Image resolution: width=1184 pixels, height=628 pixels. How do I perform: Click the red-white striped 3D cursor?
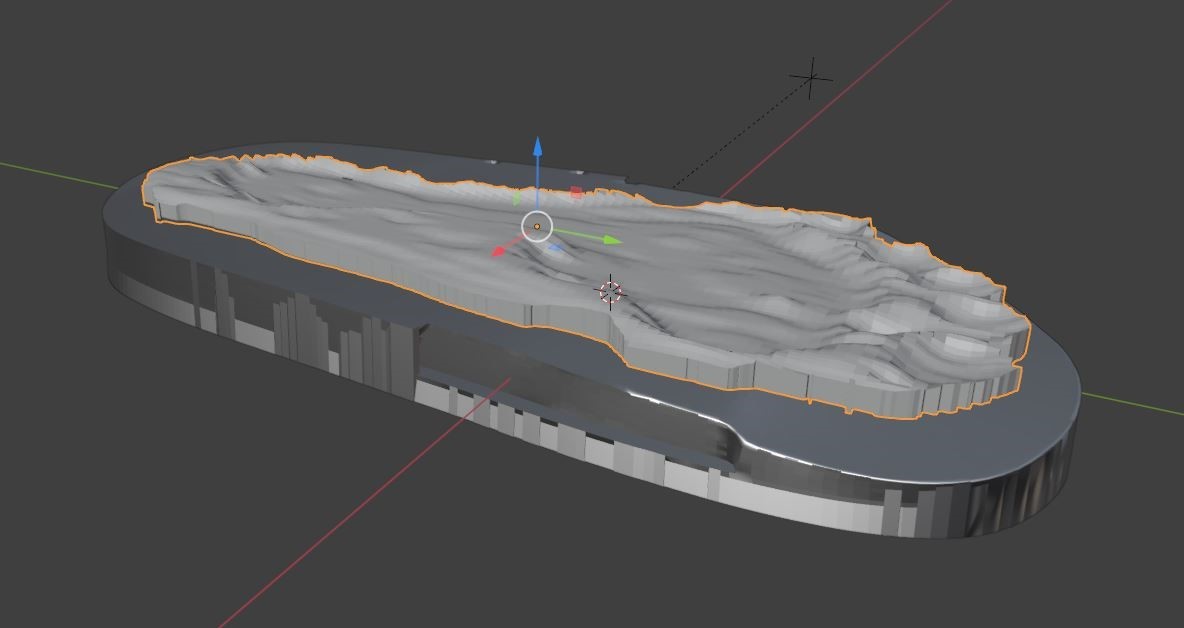pos(609,292)
